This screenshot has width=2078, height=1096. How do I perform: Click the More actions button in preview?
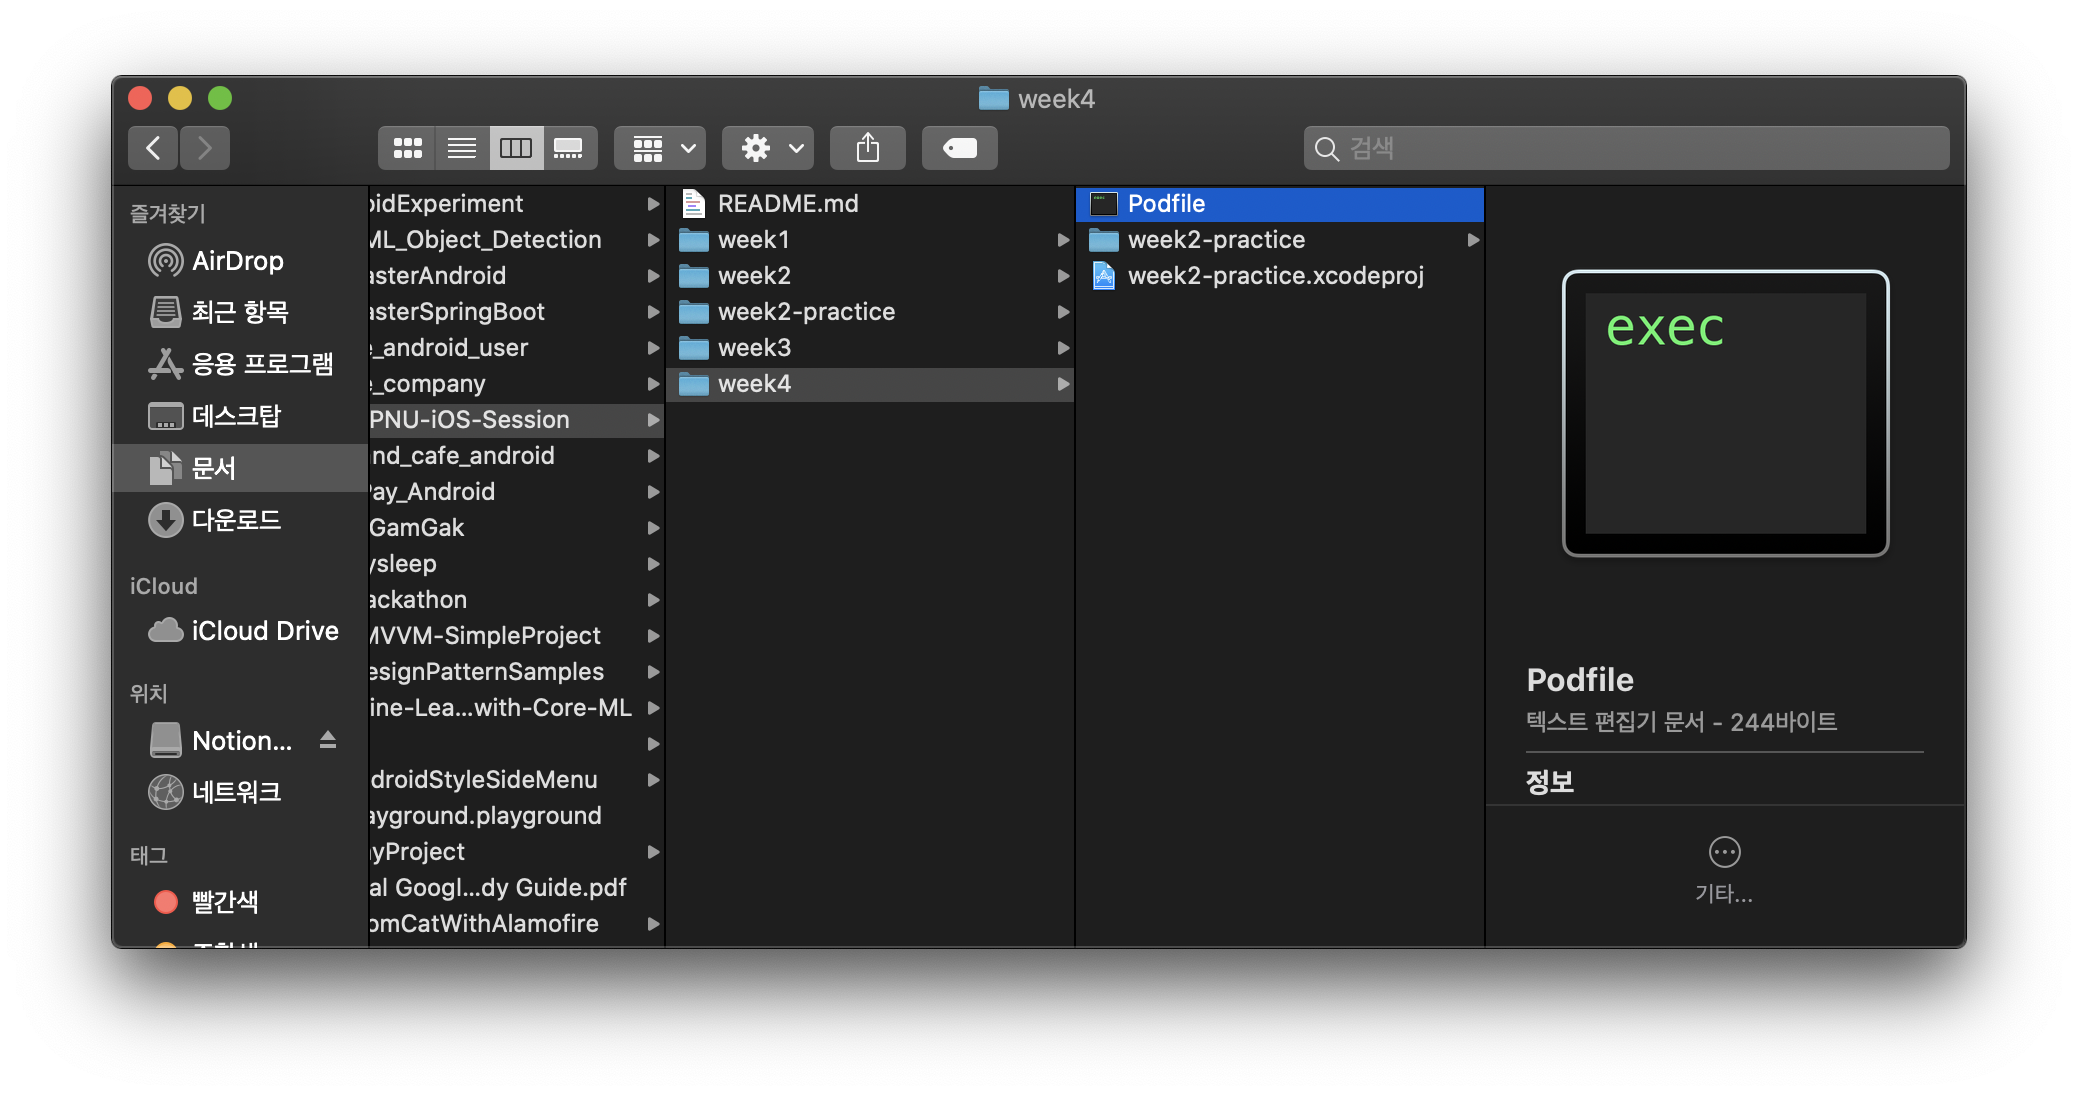pyautogui.click(x=1724, y=853)
